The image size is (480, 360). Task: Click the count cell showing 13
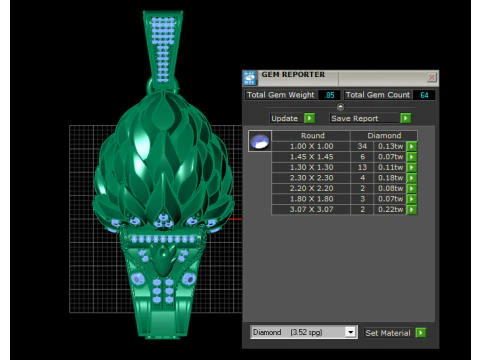(362, 167)
